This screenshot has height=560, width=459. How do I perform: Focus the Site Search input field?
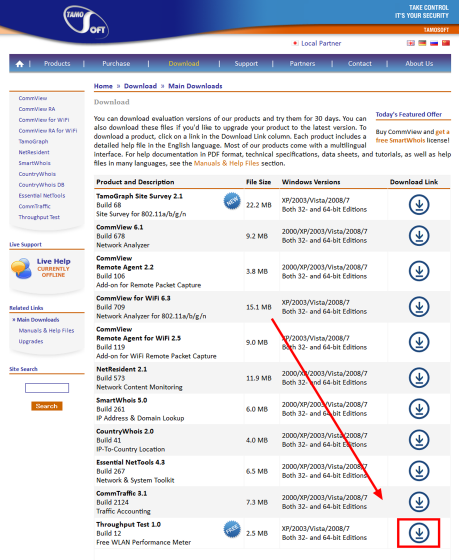pyautogui.click(x=47, y=388)
